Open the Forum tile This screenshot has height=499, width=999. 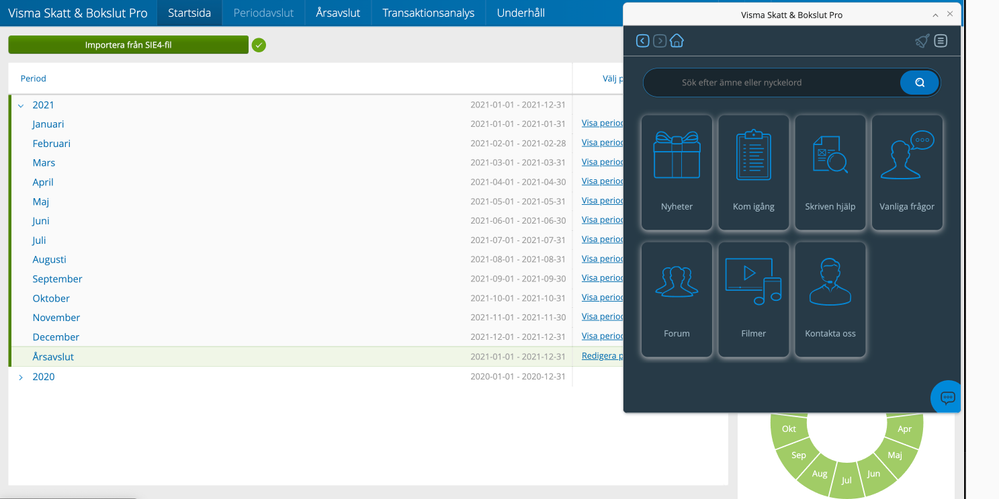pyautogui.click(x=677, y=298)
